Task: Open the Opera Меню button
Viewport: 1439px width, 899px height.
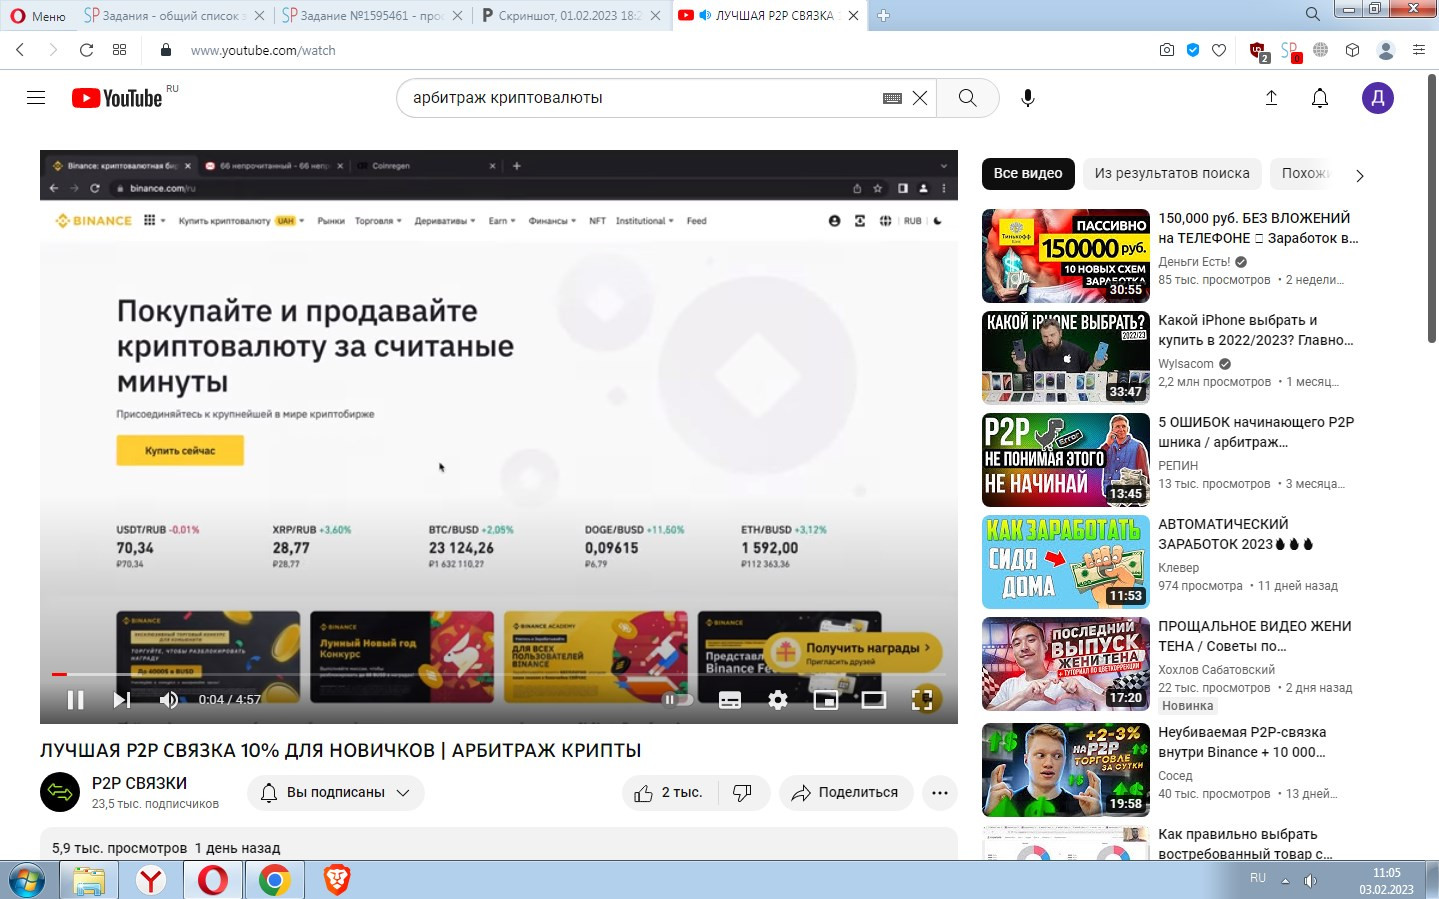Action: click(x=38, y=15)
